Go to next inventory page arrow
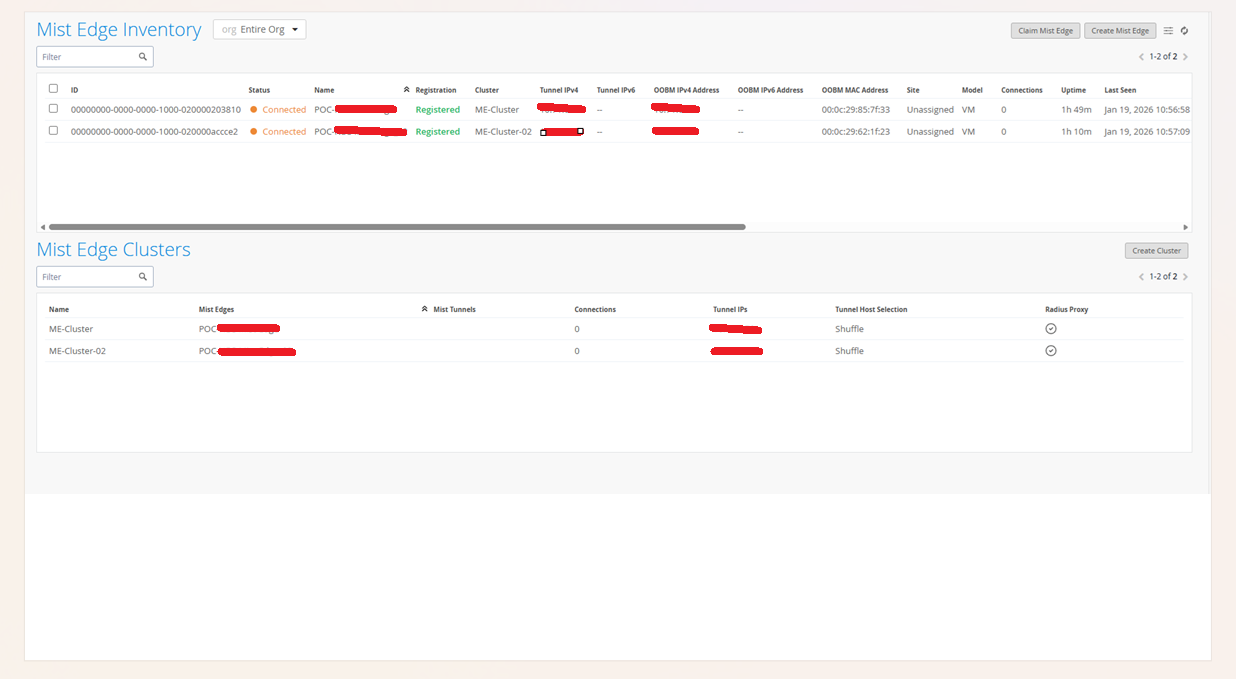1236x679 pixels. 1186,57
